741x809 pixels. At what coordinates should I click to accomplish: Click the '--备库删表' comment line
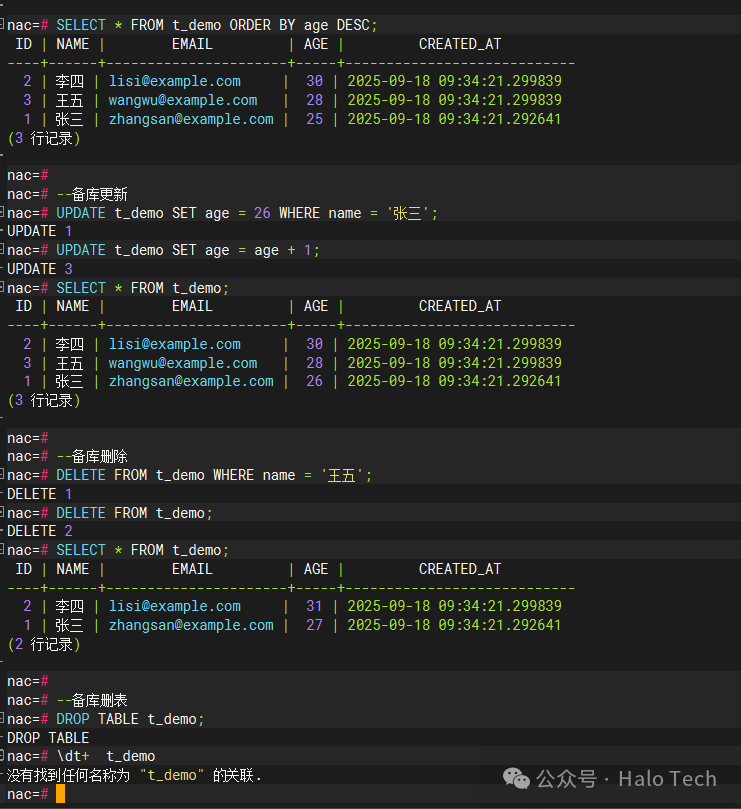(x=67, y=700)
